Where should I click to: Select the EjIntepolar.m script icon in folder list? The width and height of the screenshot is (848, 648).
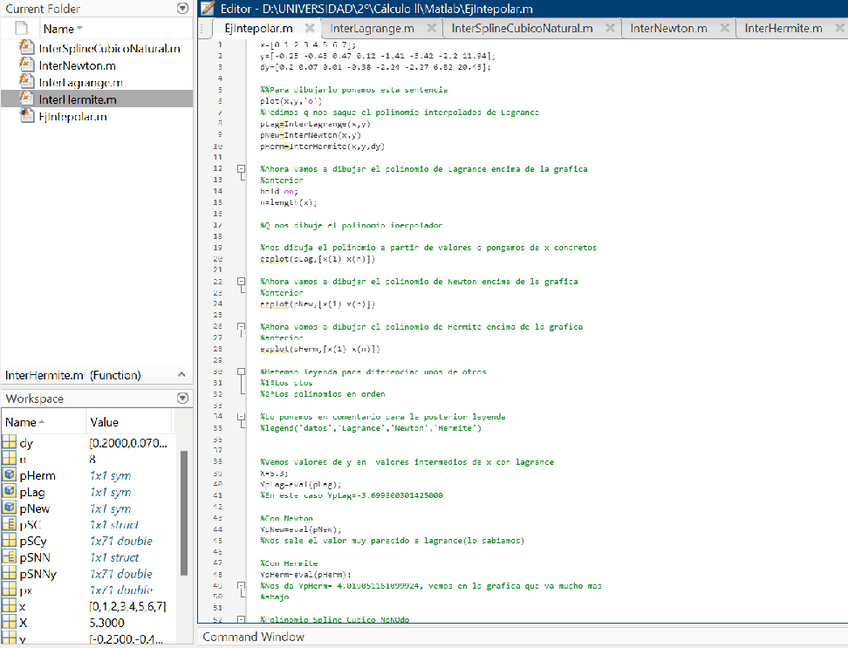click(27, 117)
